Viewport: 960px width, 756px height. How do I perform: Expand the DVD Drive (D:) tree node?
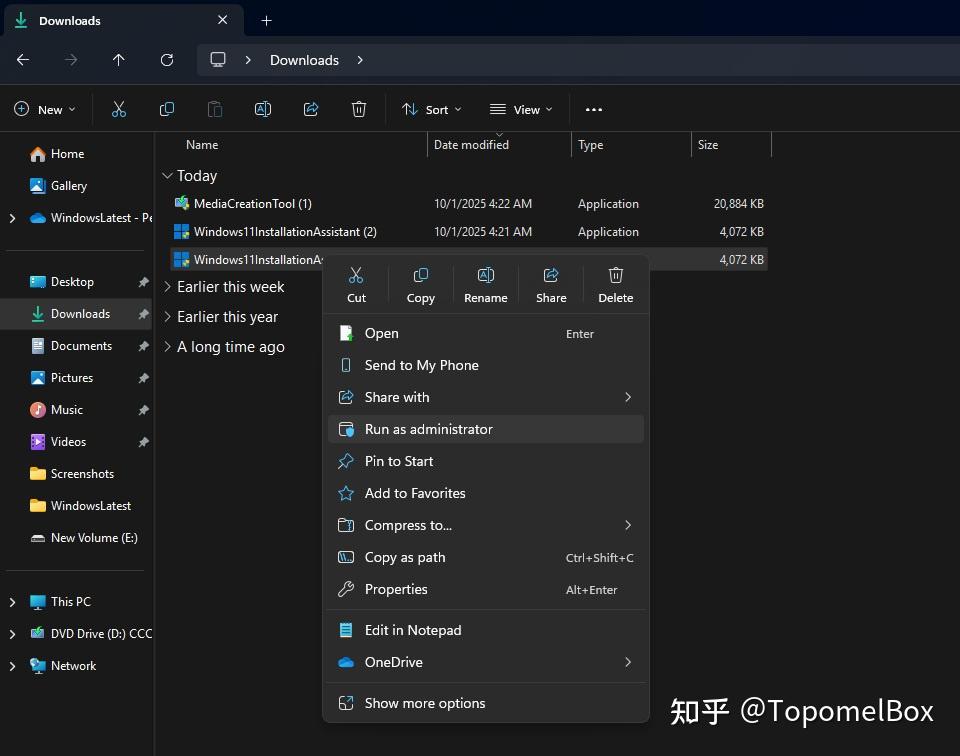click(12, 634)
